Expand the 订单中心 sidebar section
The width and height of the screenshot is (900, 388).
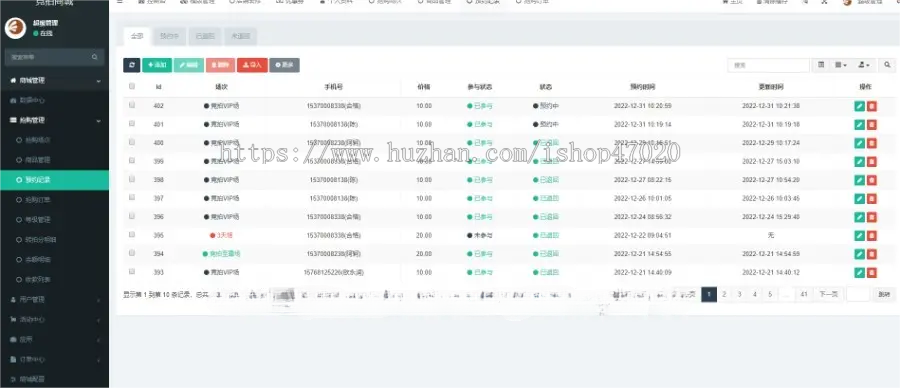55,359
